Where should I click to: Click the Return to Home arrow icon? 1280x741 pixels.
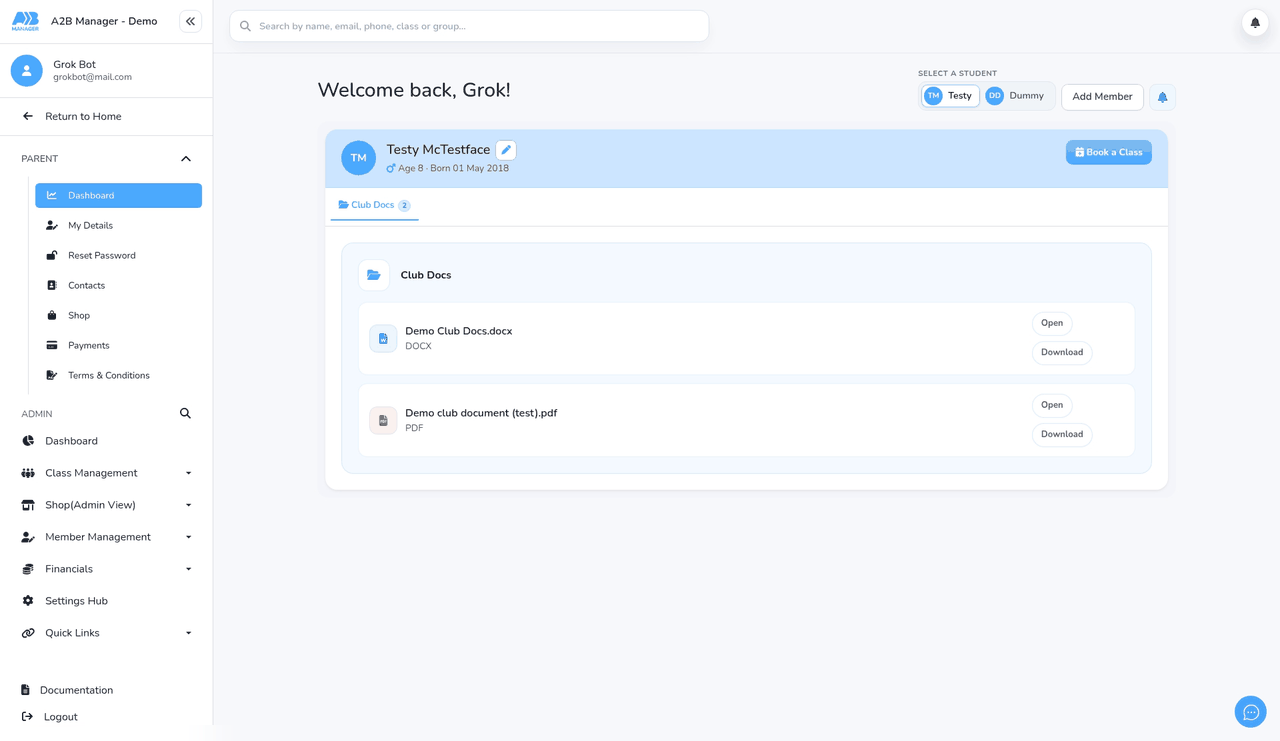28,116
